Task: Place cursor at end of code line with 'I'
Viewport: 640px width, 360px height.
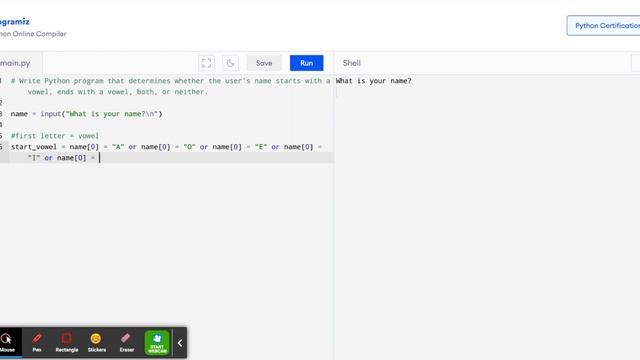Action: (x=100, y=158)
